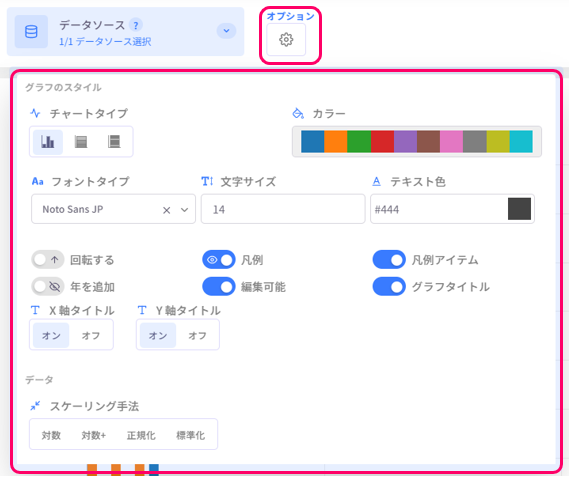
Task: Clear the Noto Sans JP font selection
Action: (x=166, y=210)
